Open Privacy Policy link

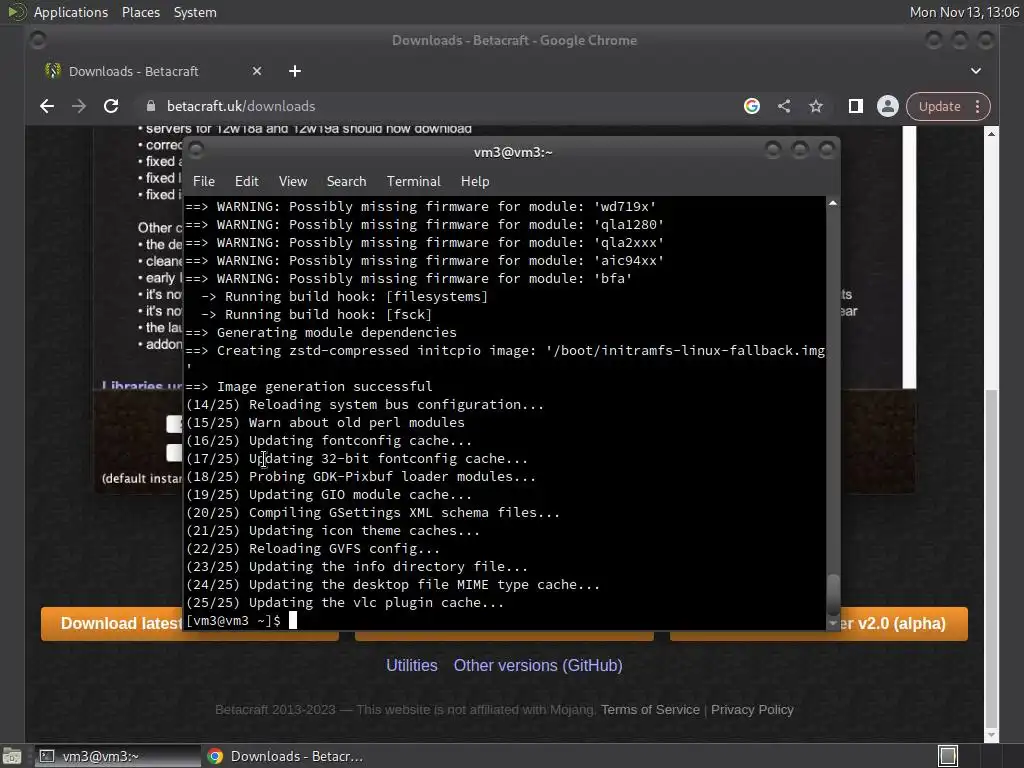752,710
